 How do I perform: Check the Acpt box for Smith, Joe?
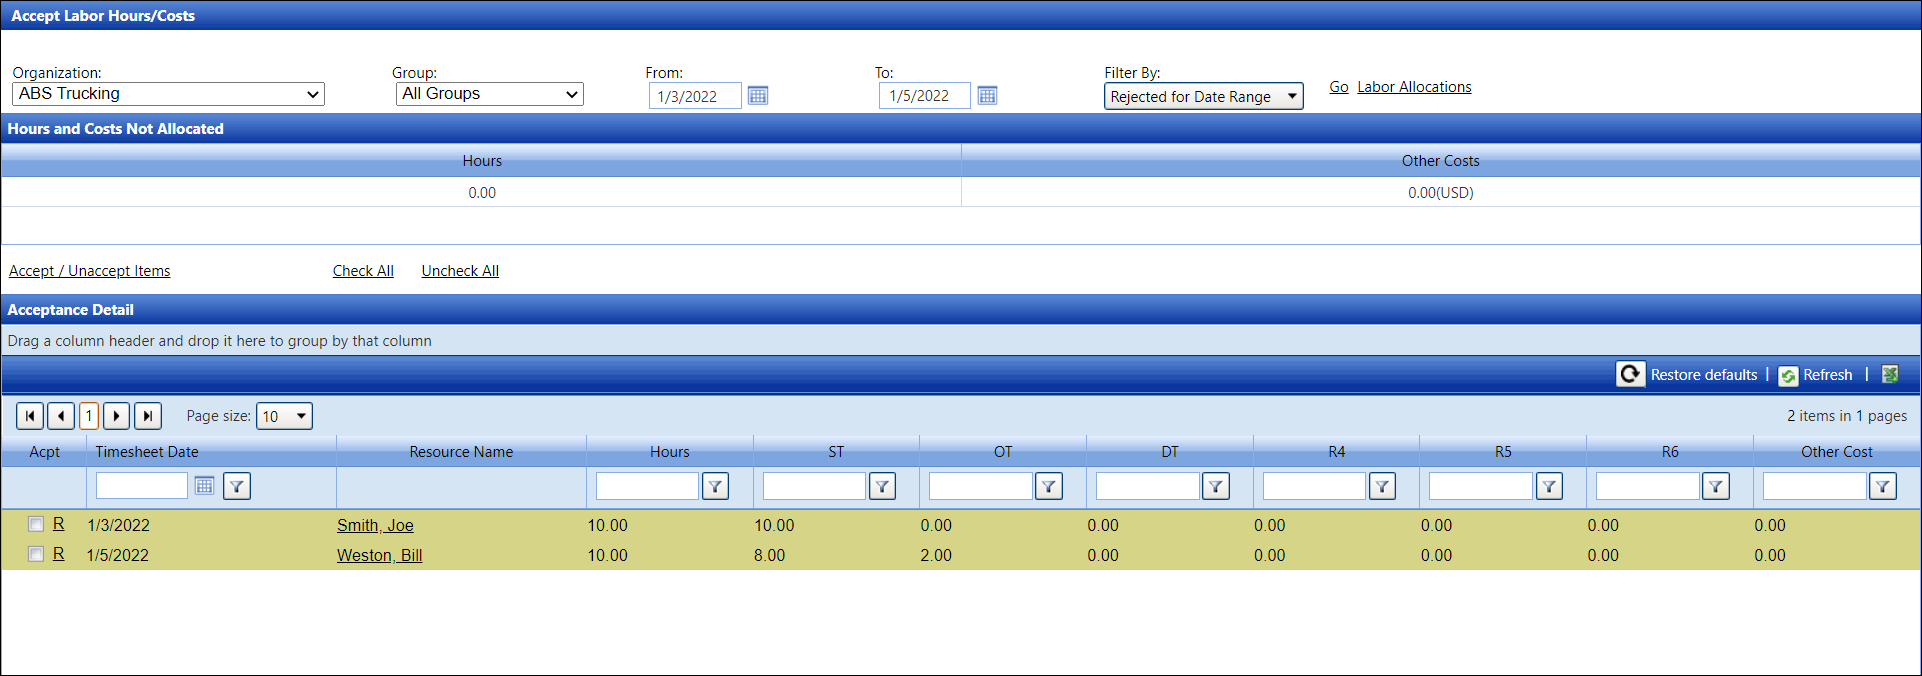pyautogui.click(x=36, y=524)
